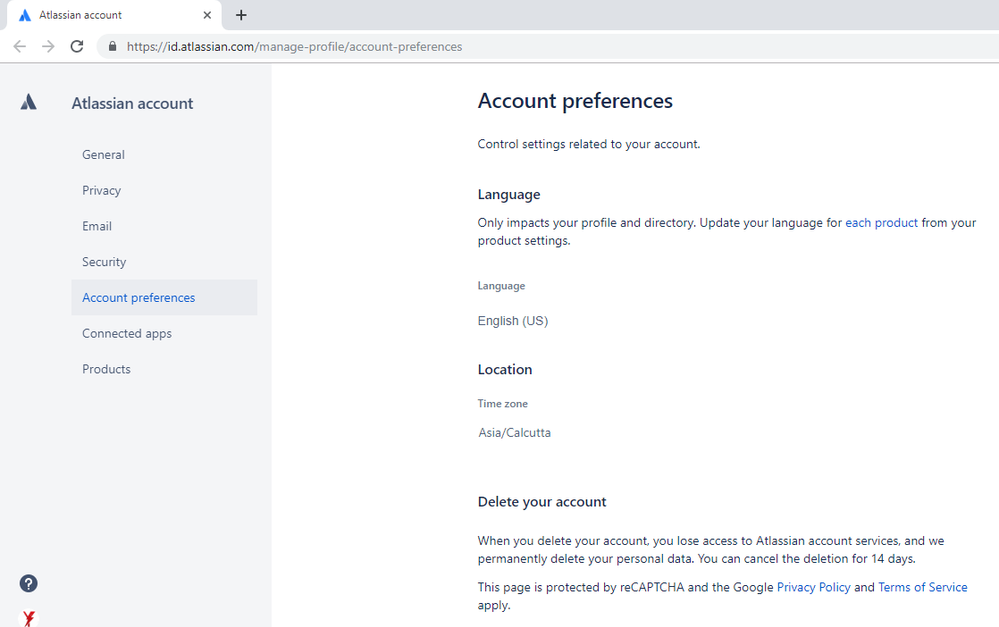Go back with the browser back arrow
This screenshot has width=999, height=627.
point(20,47)
